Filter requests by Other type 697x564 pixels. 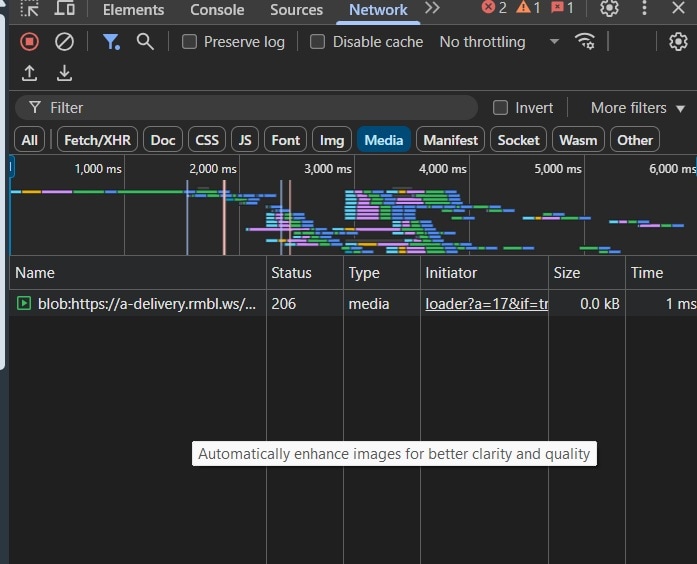[635, 140]
